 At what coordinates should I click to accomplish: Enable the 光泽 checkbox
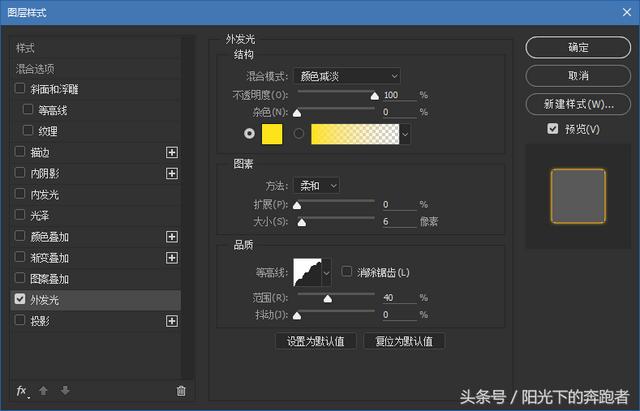[20, 215]
